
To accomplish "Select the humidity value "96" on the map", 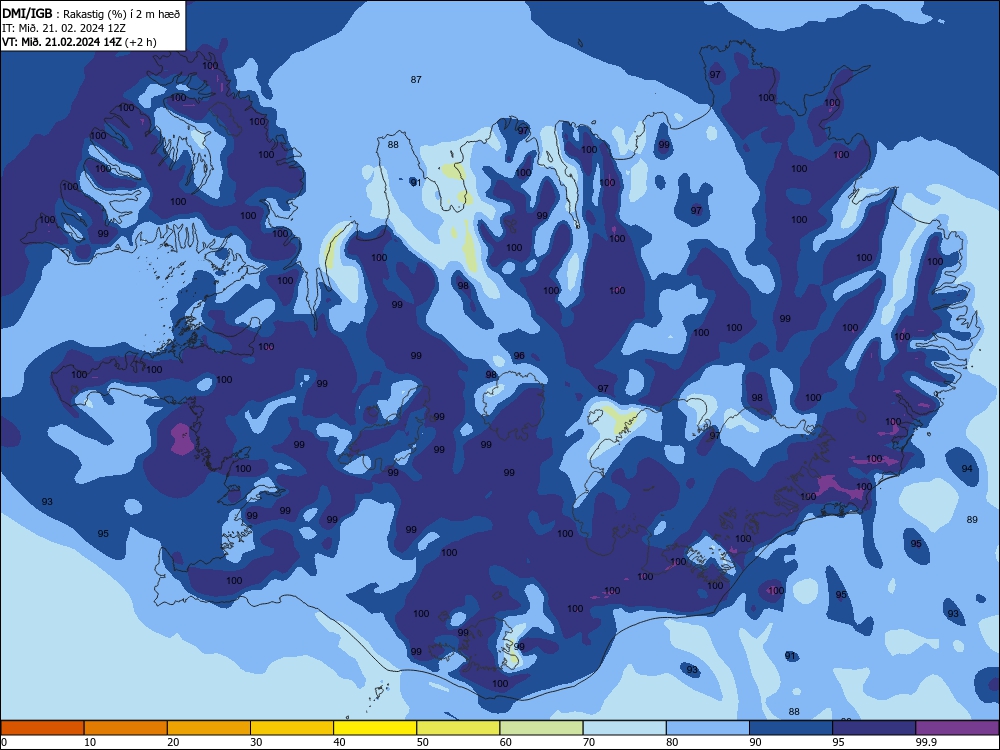I will 519,356.
